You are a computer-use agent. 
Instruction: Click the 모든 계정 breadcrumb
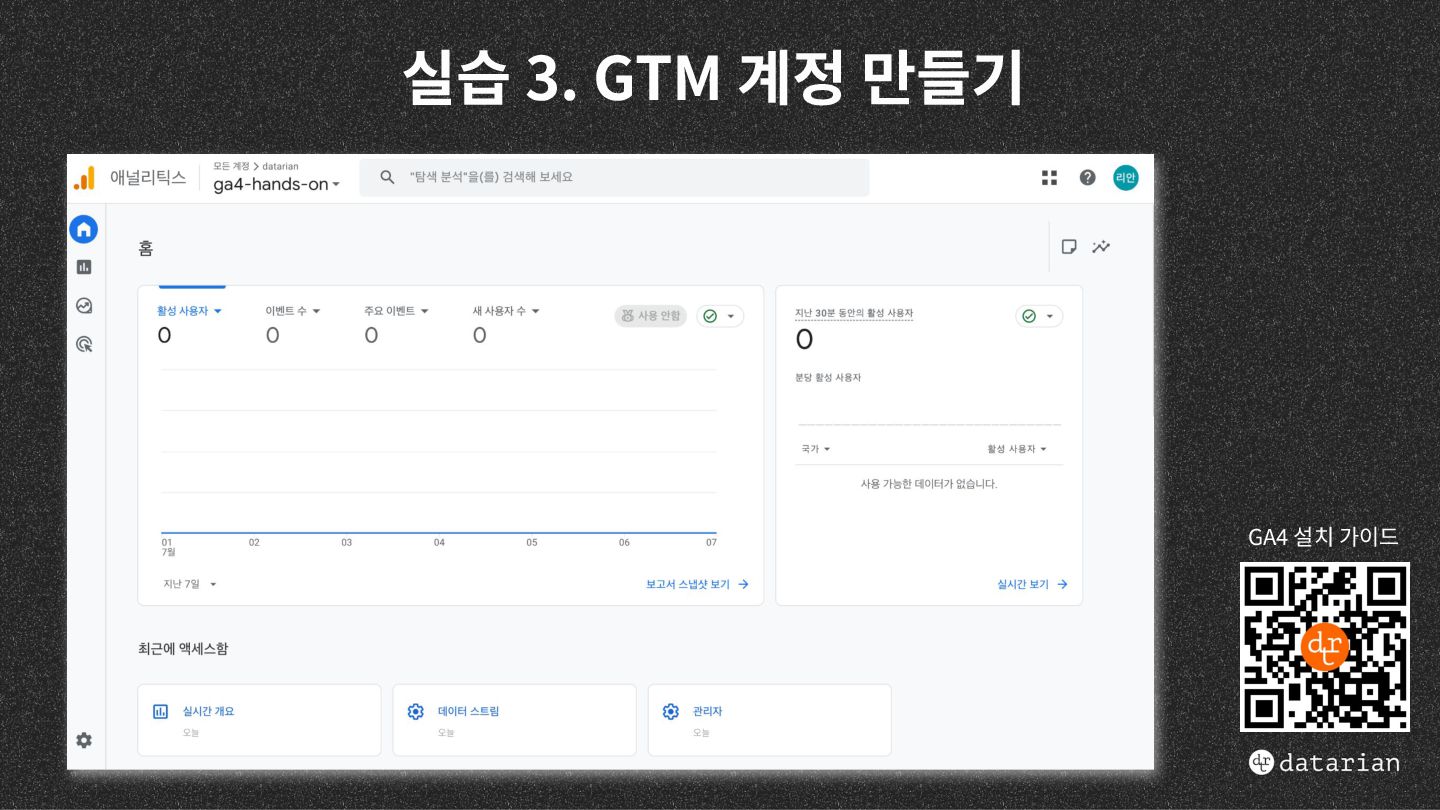pyautogui.click(x=231, y=166)
